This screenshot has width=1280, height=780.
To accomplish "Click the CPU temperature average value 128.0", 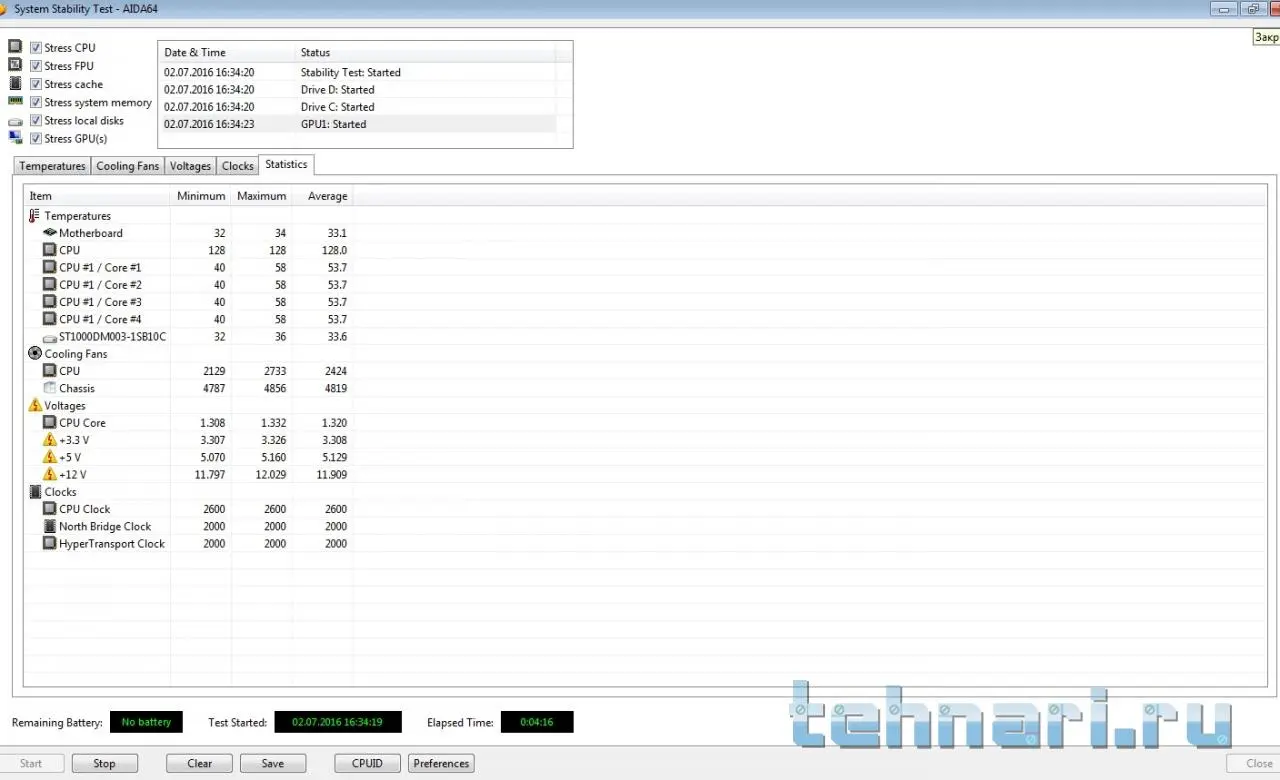I will (x=333, y=250).
